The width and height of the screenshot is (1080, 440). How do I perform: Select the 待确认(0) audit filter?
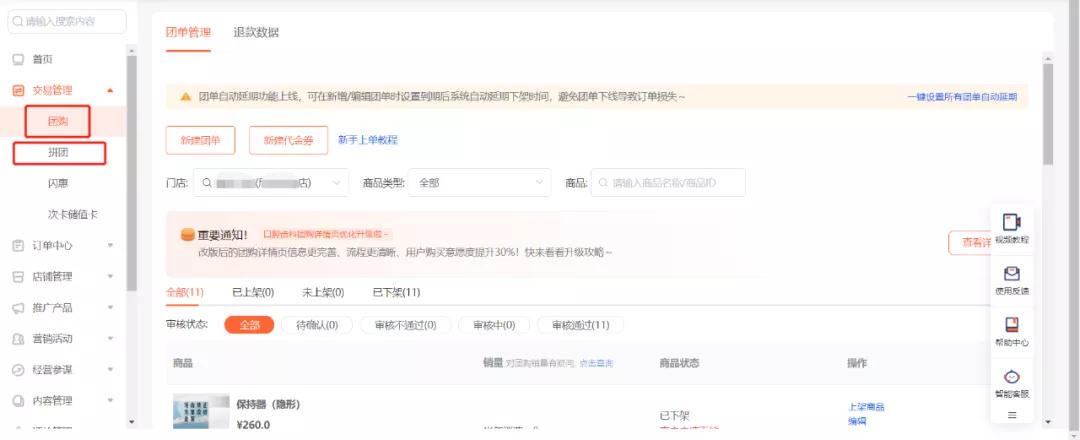[317, 325]
